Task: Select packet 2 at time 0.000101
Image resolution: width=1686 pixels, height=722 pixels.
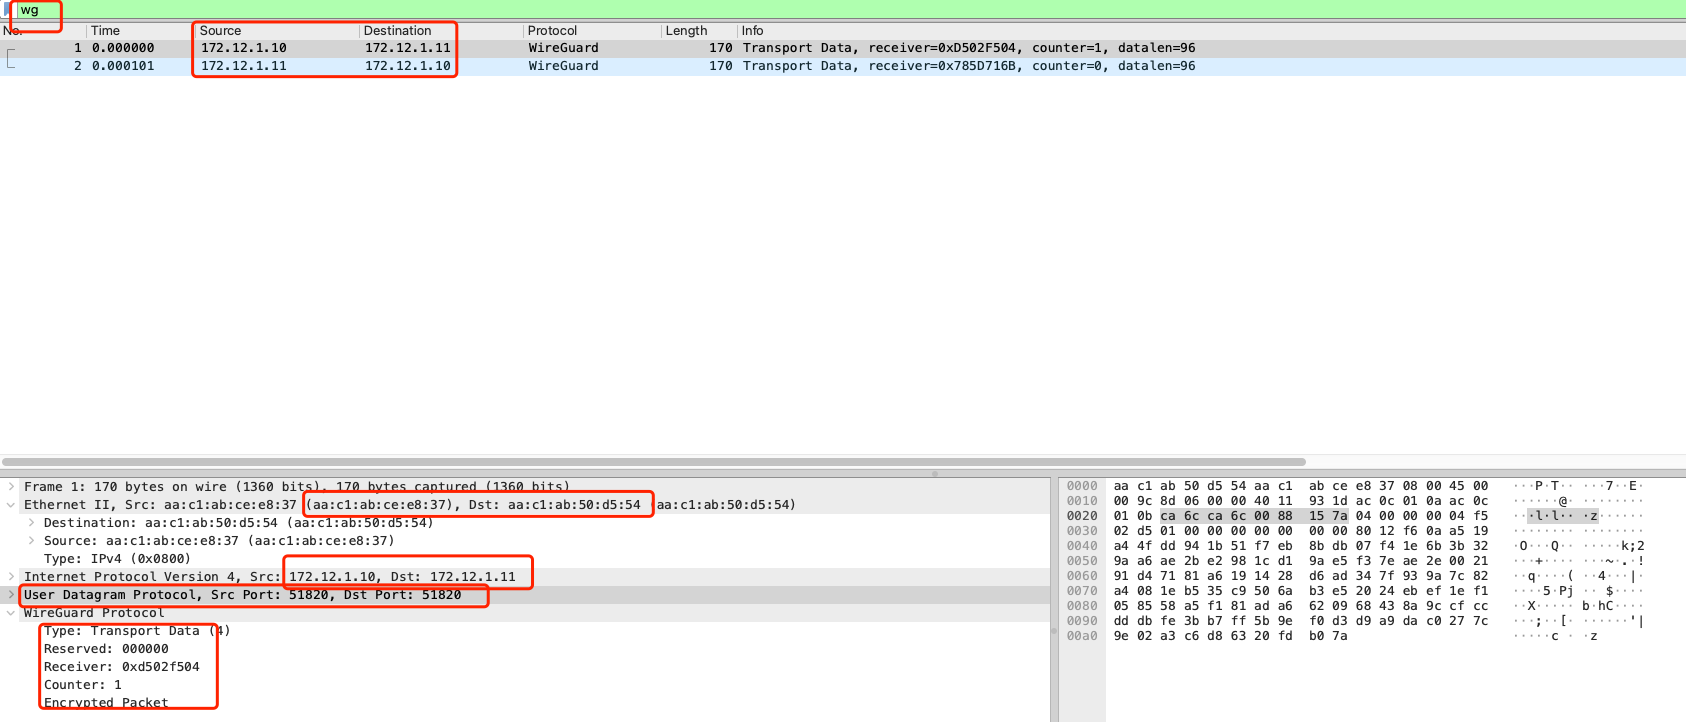Action: 843,66
